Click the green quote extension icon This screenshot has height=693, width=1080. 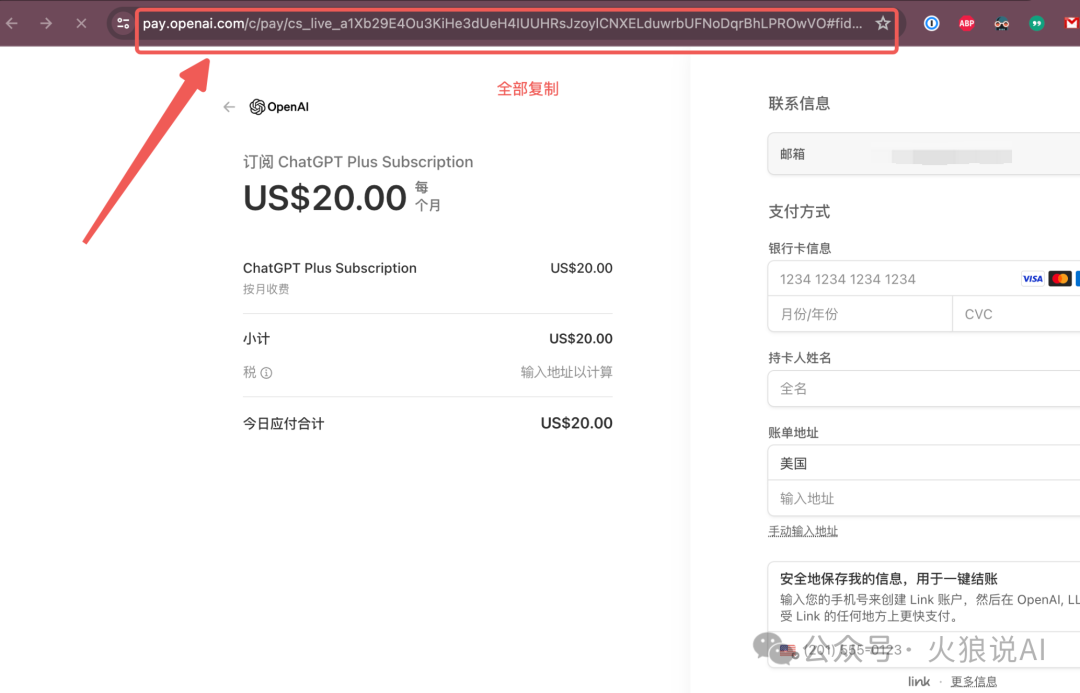tap(1037, 23)
